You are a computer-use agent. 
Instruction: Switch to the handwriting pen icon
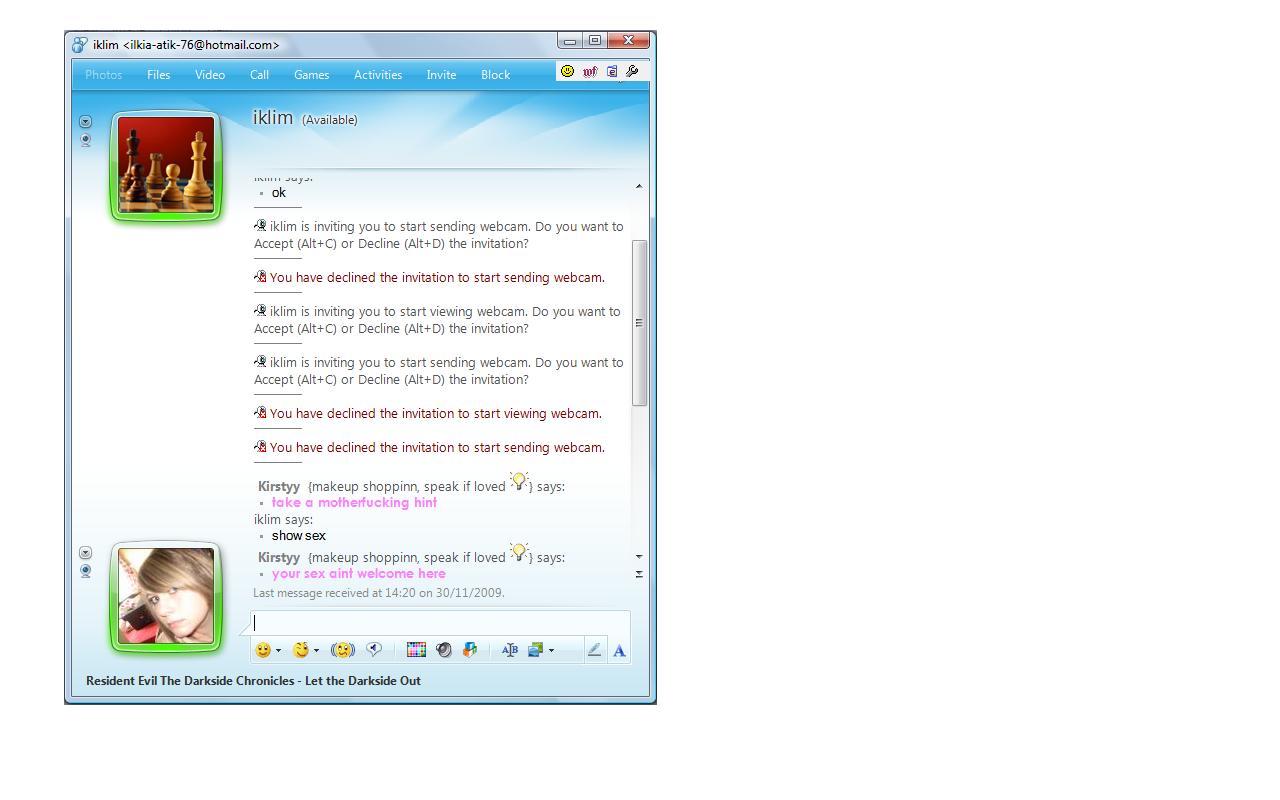(x=594, y=650)
